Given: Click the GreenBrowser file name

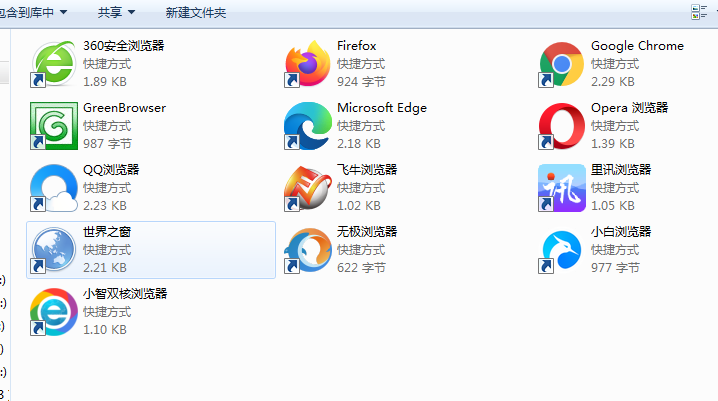Looking at the screenshot, I should (125, 108).
